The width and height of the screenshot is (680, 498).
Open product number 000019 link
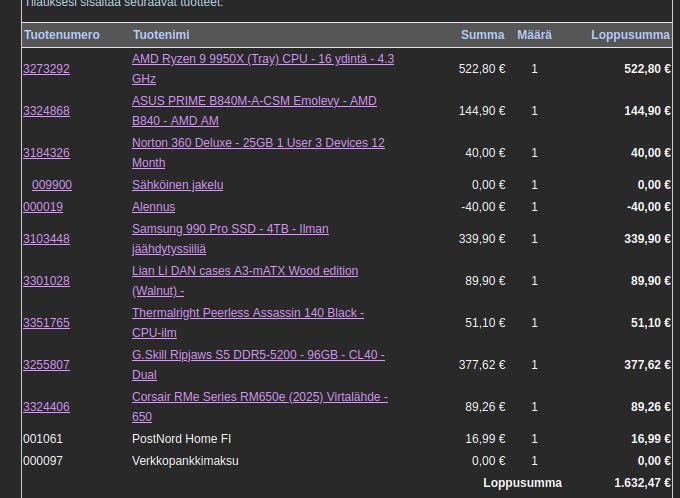tap(43, 207)
